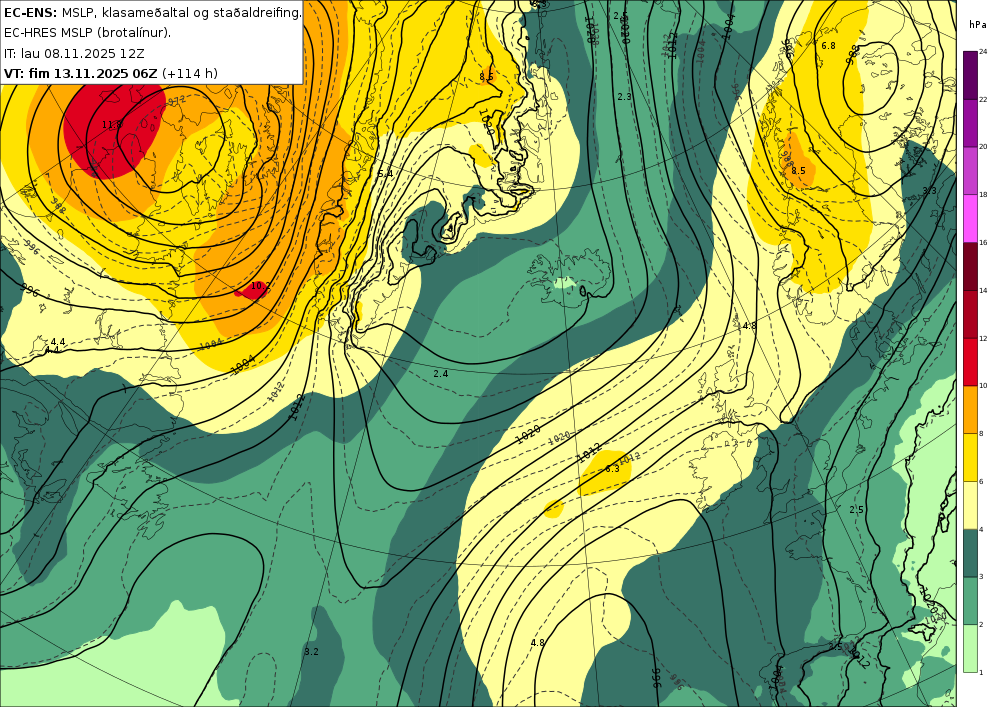The height and width of the screenshot is (707, 1000).
Task: Select the pink 16–18 hPa legend swatch
Action: coord(970,218)
